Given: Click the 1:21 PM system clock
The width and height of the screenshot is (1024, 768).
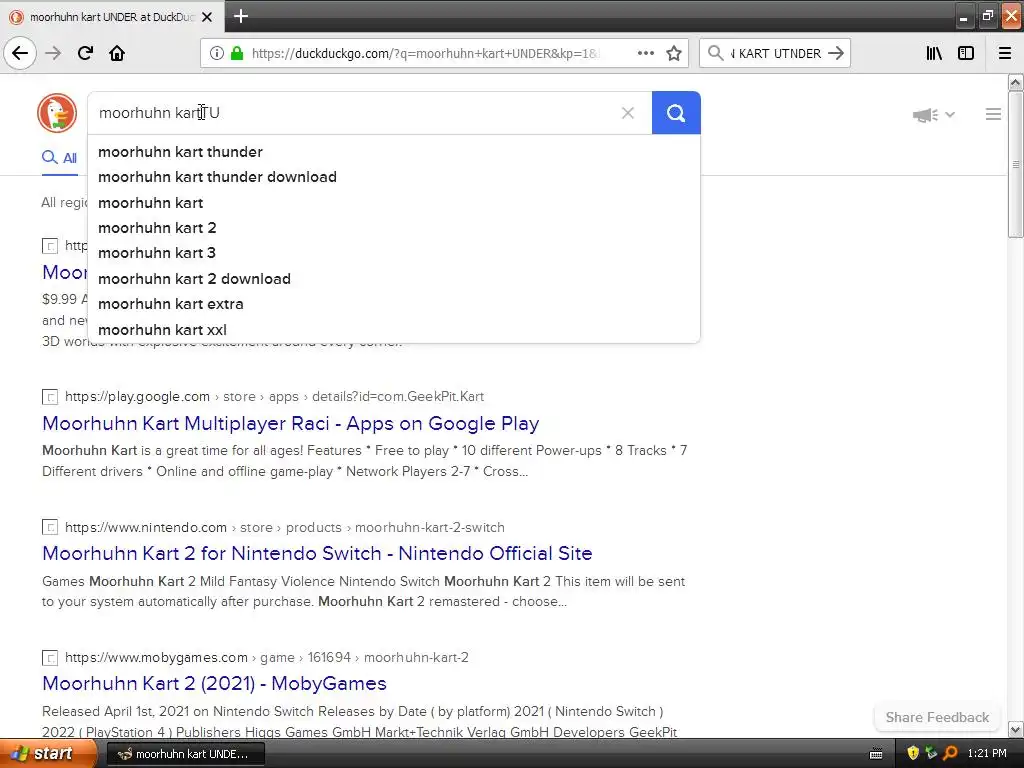Looking at the screenshot, I should point(987,754).
